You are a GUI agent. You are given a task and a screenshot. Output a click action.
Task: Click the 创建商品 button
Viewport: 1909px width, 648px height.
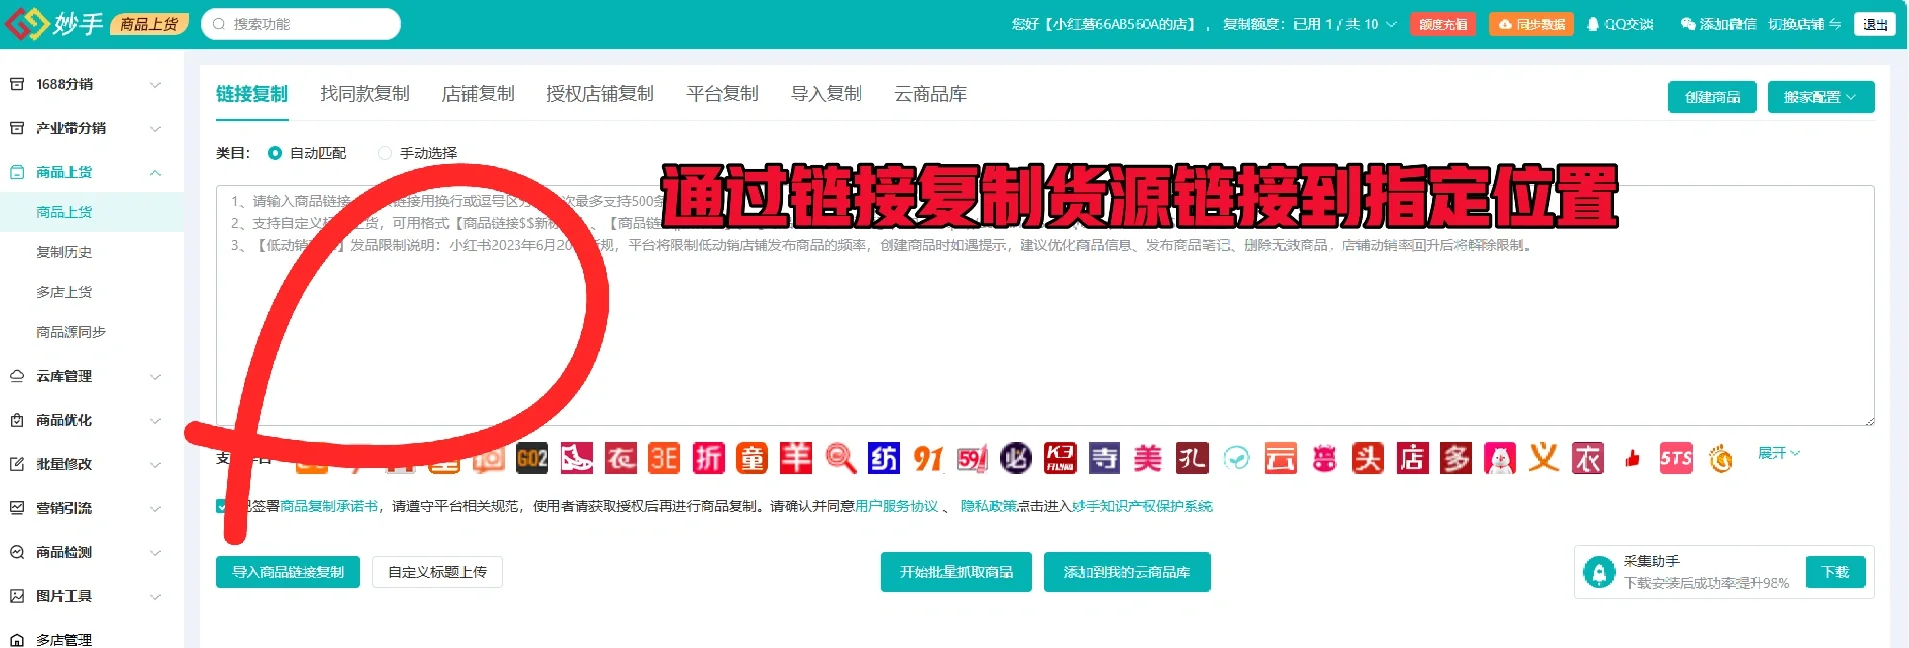pos(1712,97)
